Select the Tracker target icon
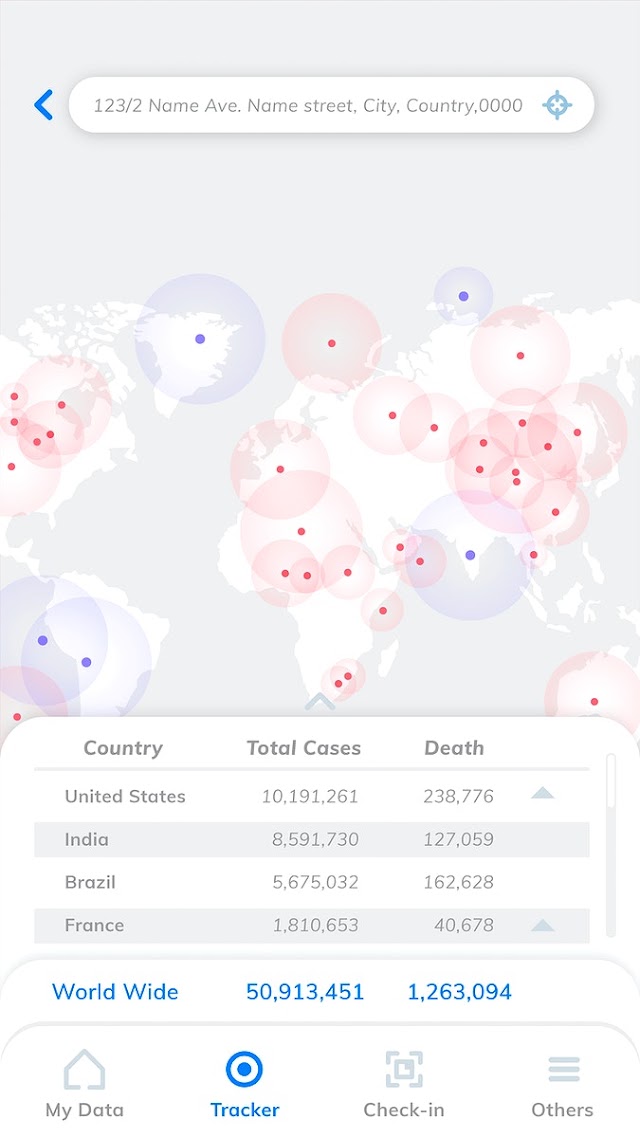Screen dimensions: 640x1138 [x=244, y=1069]
